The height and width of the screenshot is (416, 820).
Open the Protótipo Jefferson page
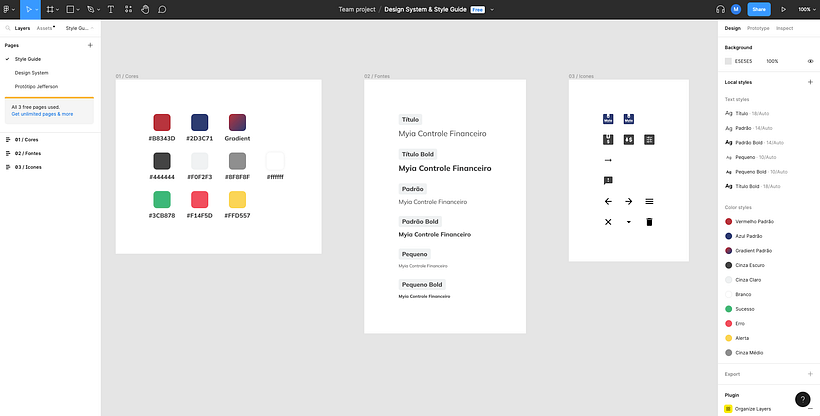click(x=36, y=86)
